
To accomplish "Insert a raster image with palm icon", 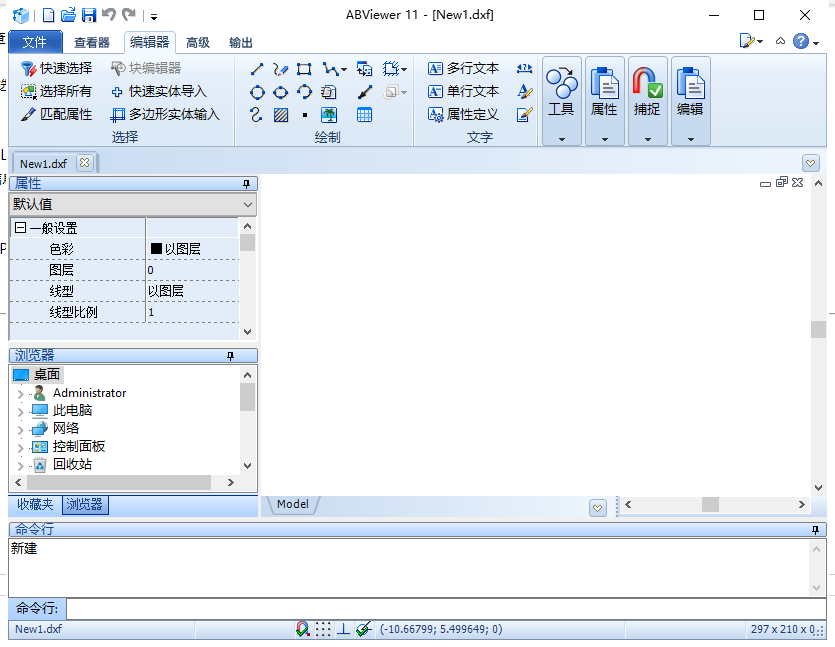I will coord(329,115).
